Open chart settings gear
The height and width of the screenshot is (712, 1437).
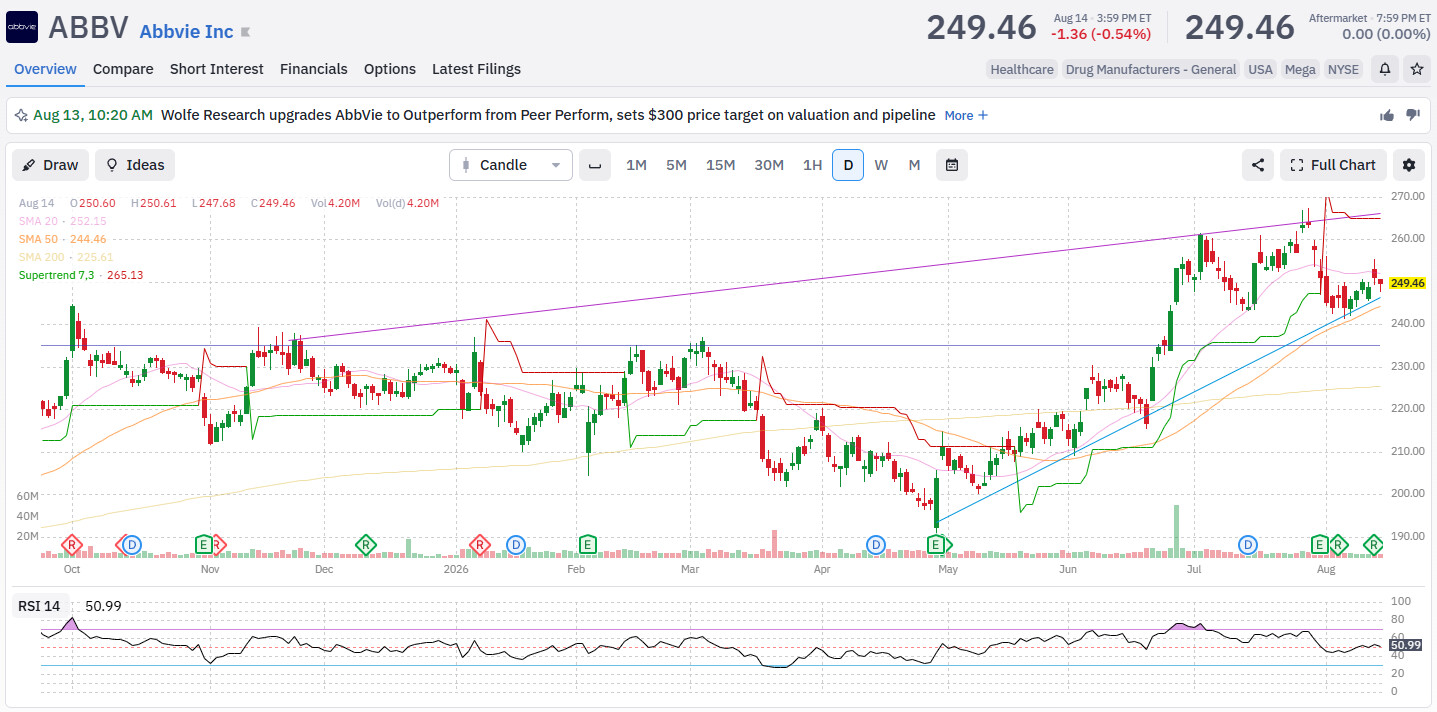tap(1410, 165)
